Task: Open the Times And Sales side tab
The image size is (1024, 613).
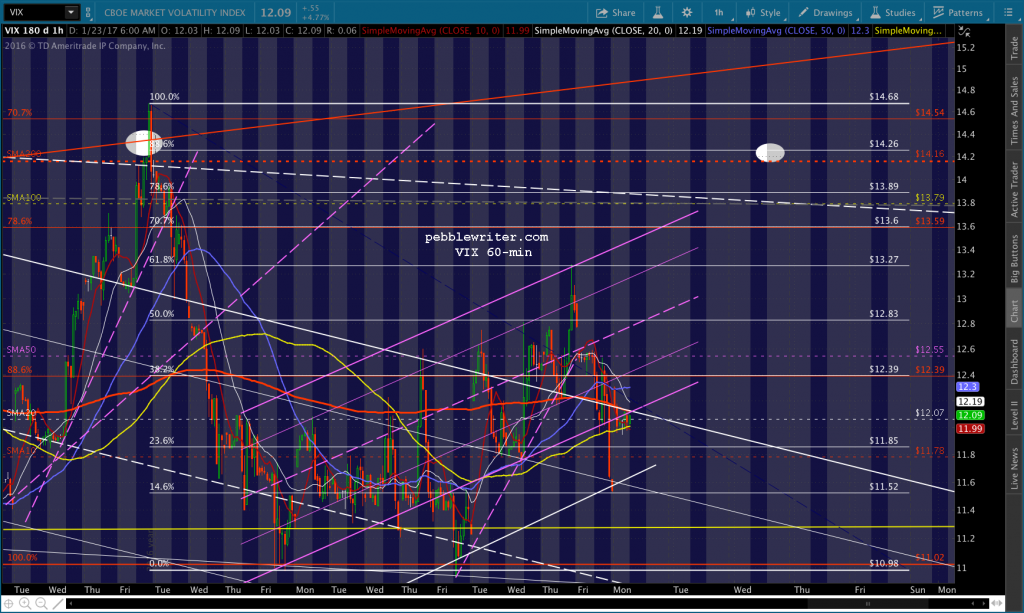Action: click(x=1014, y=110)
